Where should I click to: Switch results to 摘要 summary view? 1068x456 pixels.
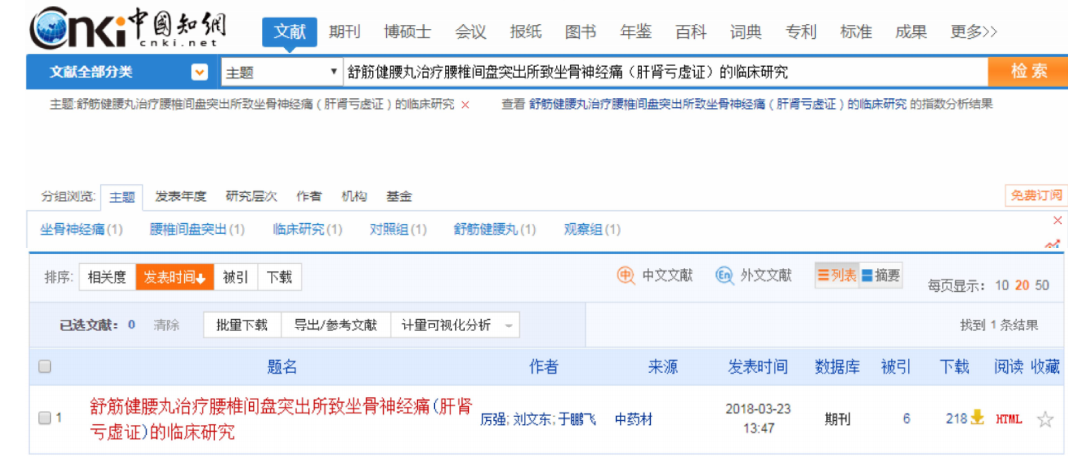[881, 275]
